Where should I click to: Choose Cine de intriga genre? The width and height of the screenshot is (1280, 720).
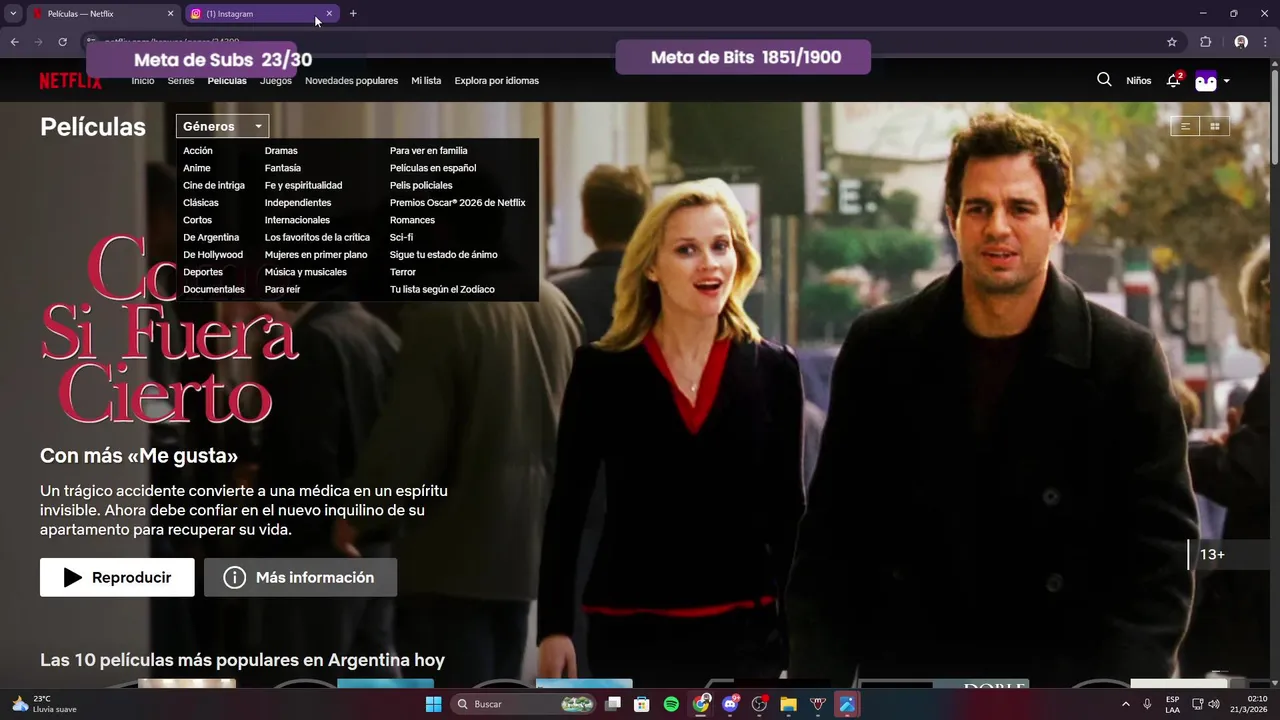click(x=214, y=185)
